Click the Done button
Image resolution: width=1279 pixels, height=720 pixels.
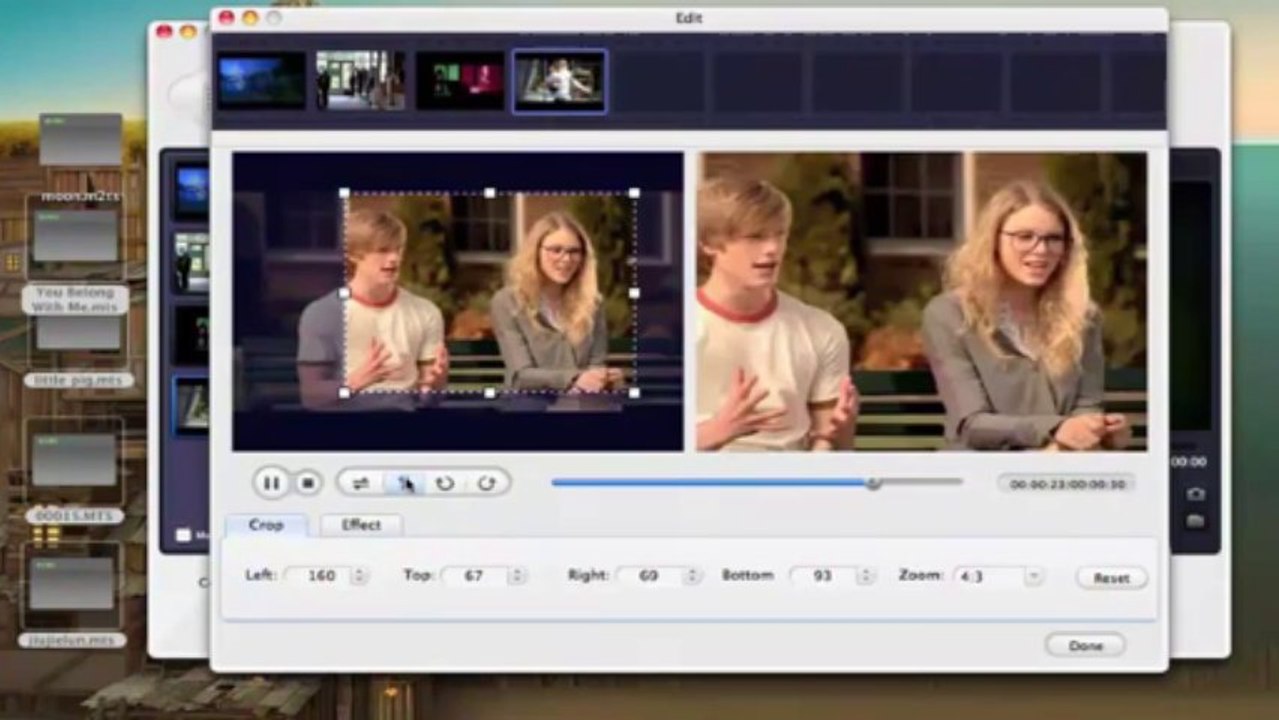coord(1085,645)
